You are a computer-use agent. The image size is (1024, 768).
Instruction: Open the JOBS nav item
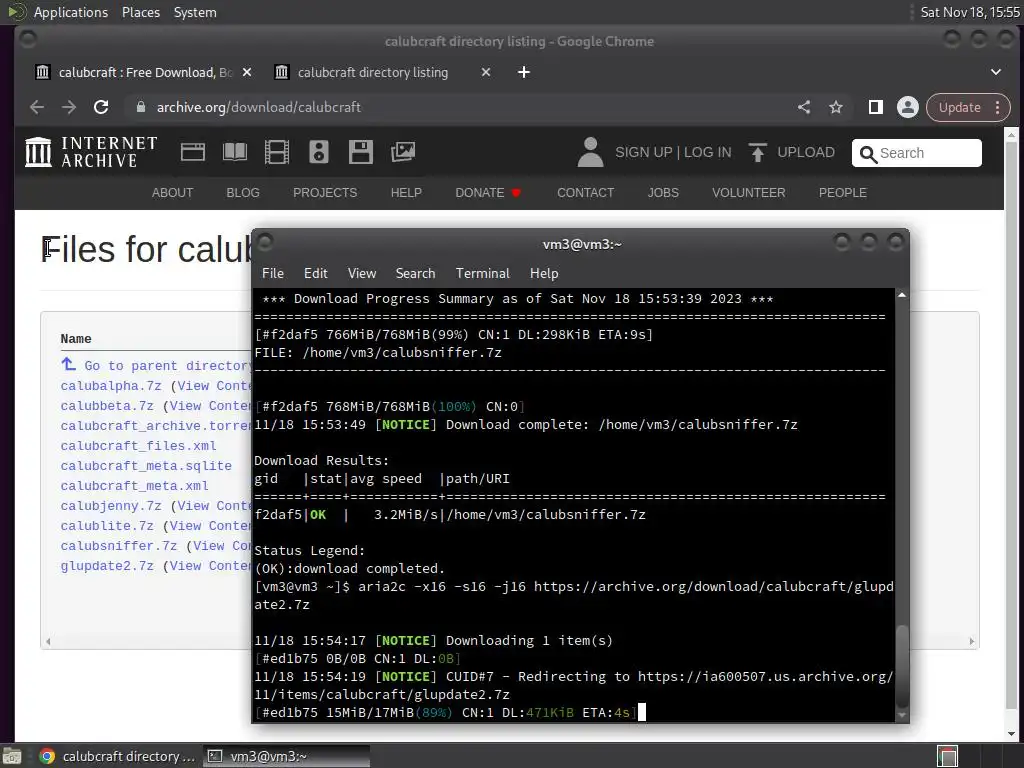[663, 193]
